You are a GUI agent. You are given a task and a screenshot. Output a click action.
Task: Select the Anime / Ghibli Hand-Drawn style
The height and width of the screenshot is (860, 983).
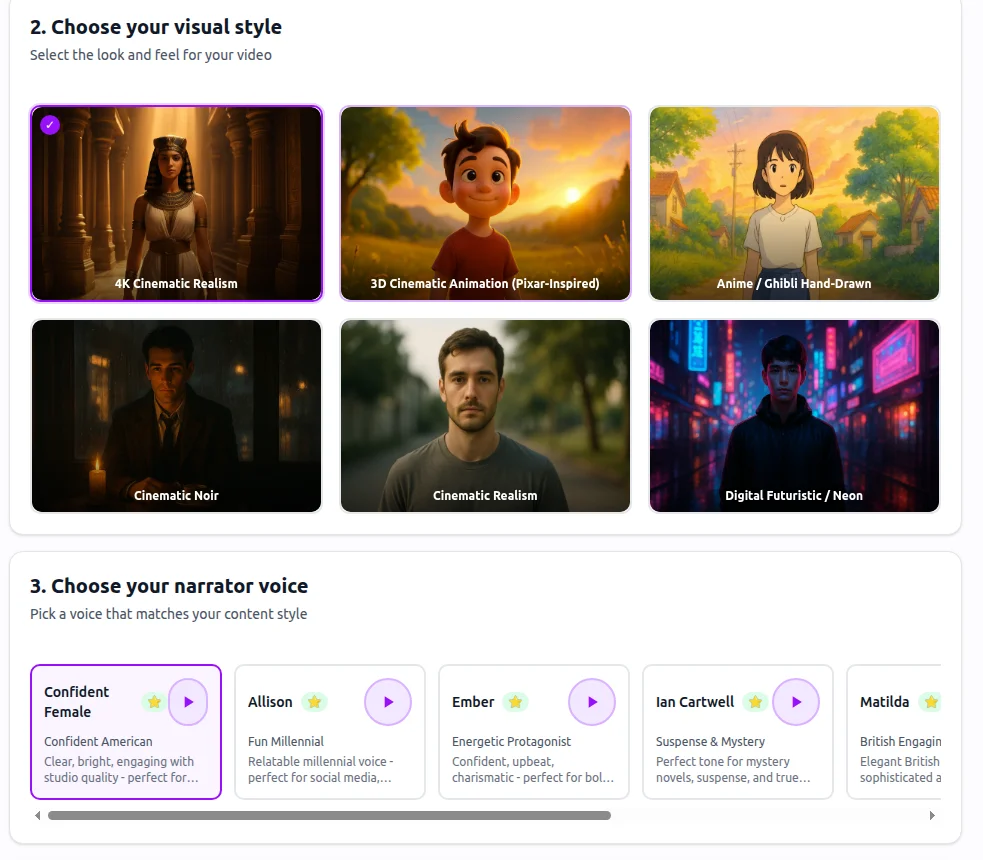point(794,203)
